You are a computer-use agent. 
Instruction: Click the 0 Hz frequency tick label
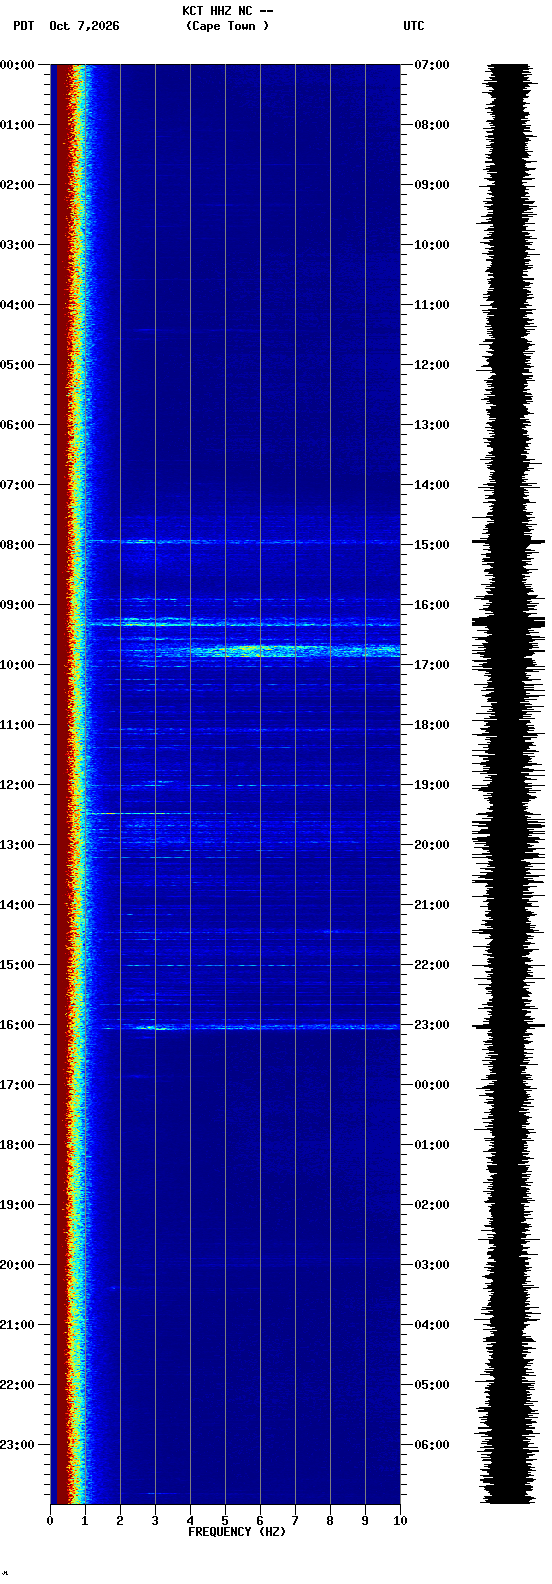coord(50,1521)
